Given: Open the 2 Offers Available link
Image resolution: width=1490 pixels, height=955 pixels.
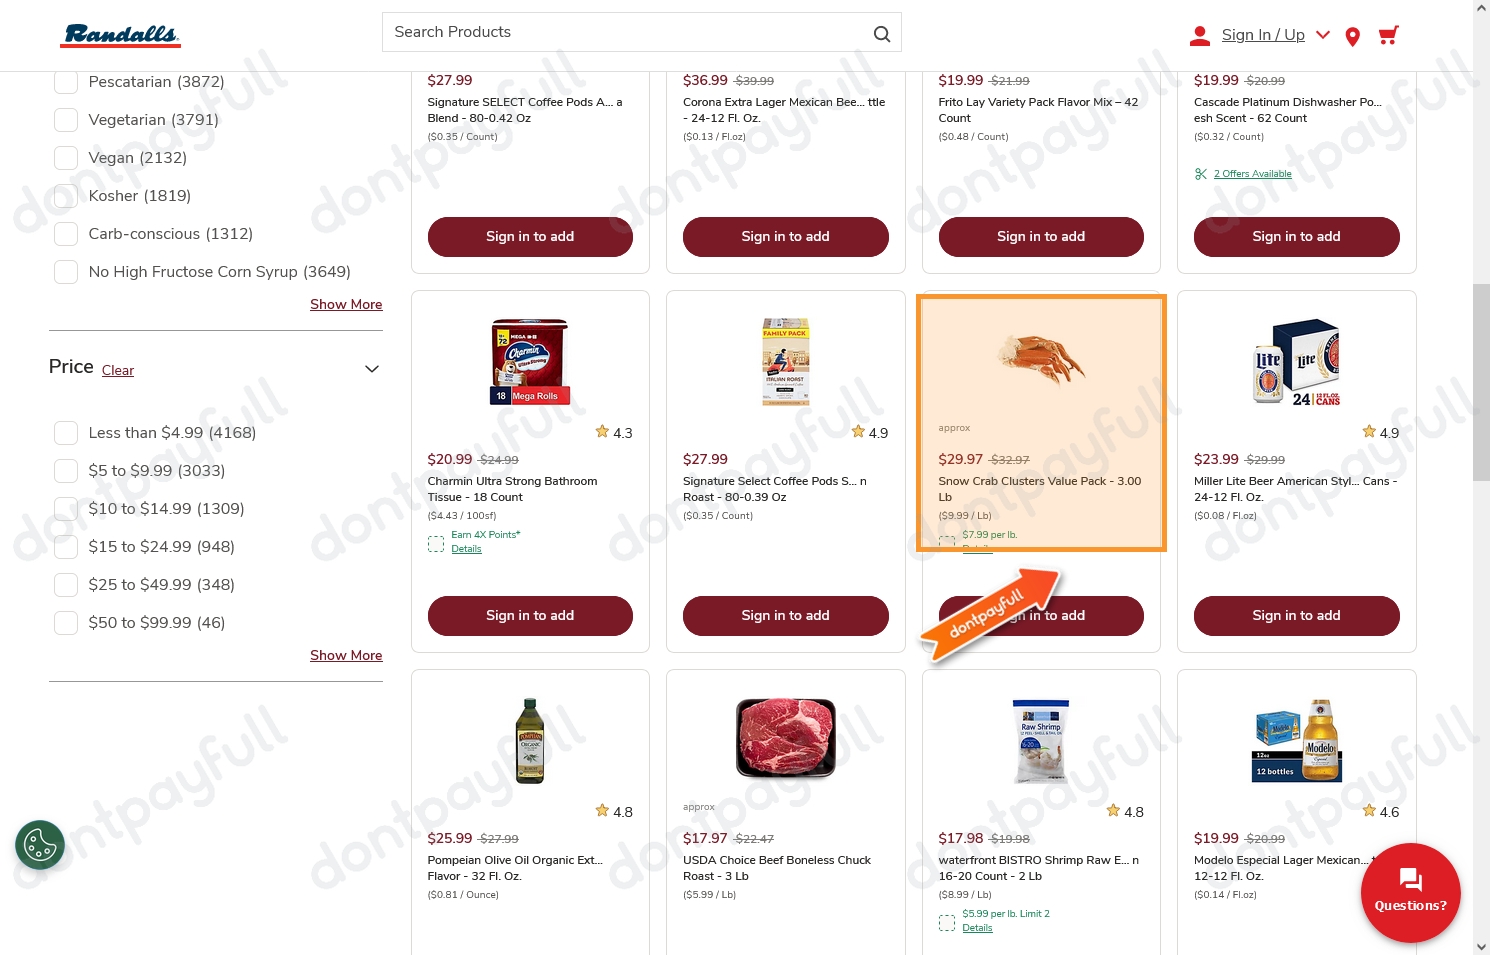Looking at the screenshot, I should click(x=1252, y=173).
